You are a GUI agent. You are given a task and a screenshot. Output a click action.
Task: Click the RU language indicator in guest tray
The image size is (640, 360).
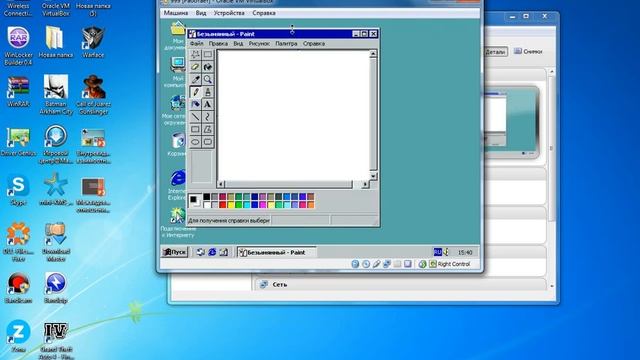[438, 252]
